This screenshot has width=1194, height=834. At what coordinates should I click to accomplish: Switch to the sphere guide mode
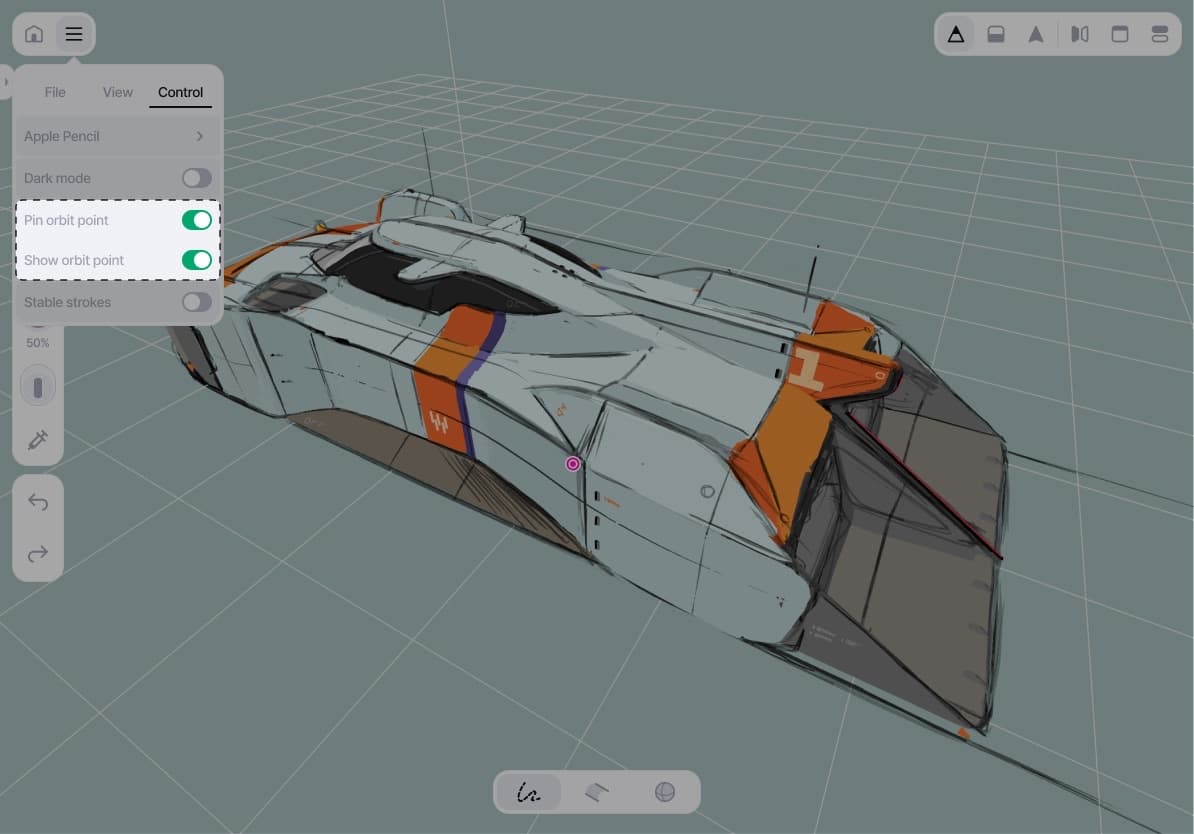665,792
